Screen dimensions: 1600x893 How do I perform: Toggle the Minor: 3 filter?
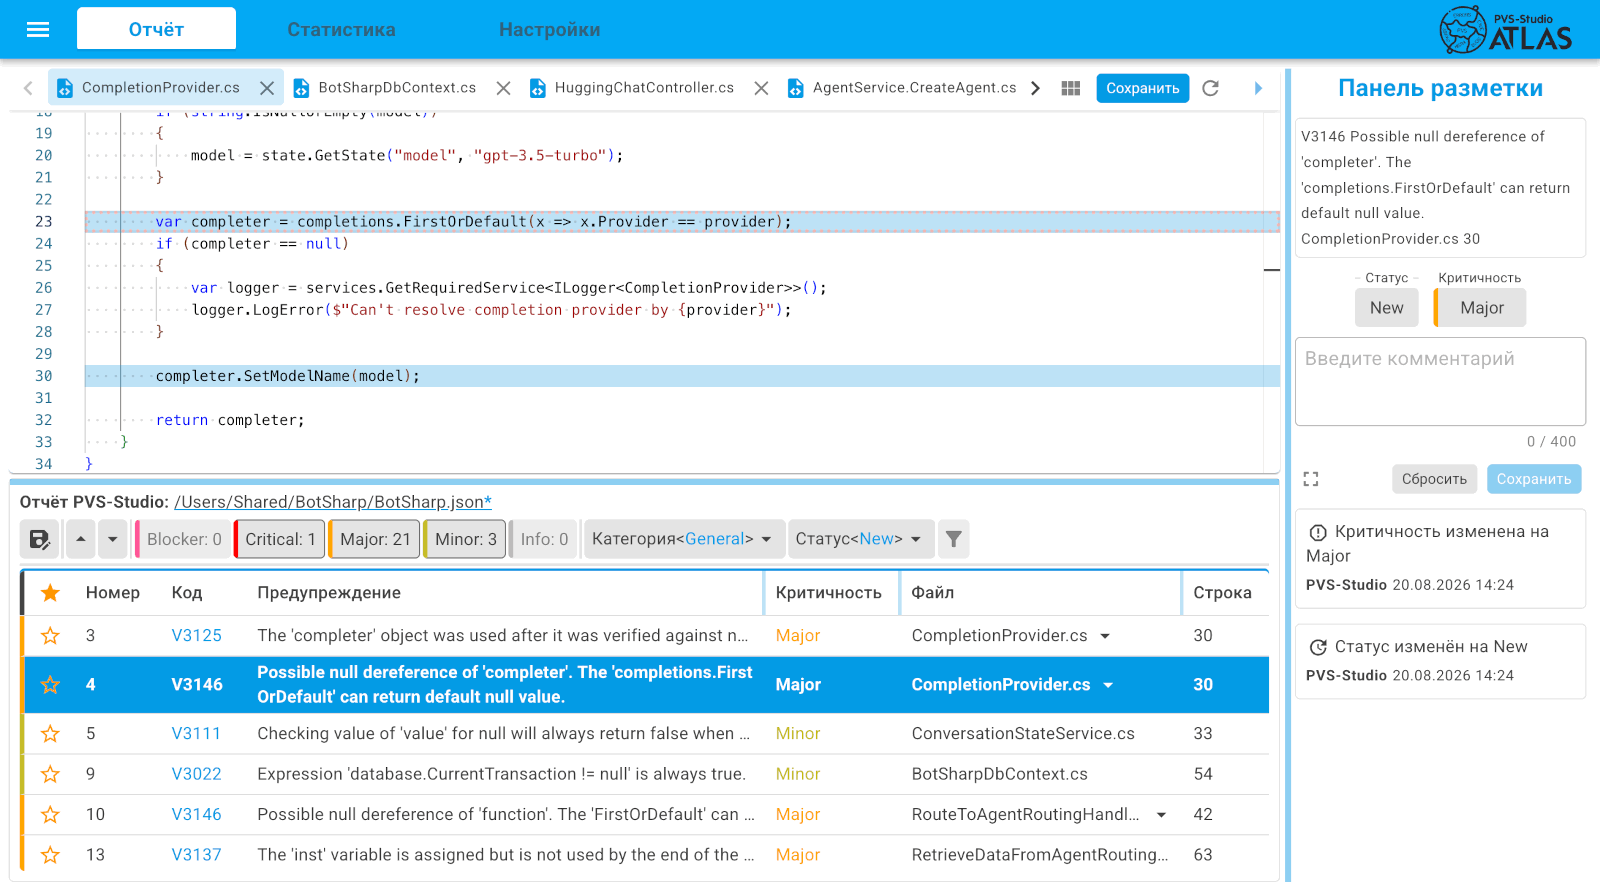(x=465, y=539)
